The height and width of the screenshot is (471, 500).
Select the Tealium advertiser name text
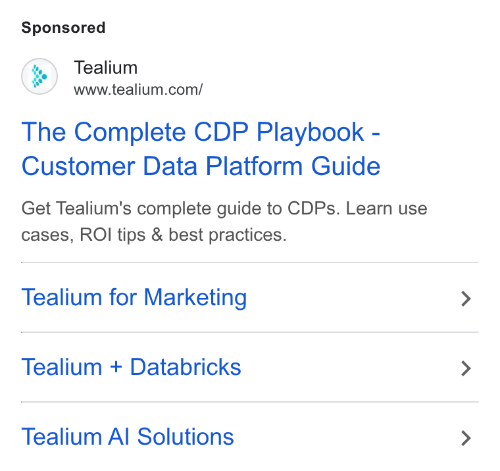tap(106, 68)
